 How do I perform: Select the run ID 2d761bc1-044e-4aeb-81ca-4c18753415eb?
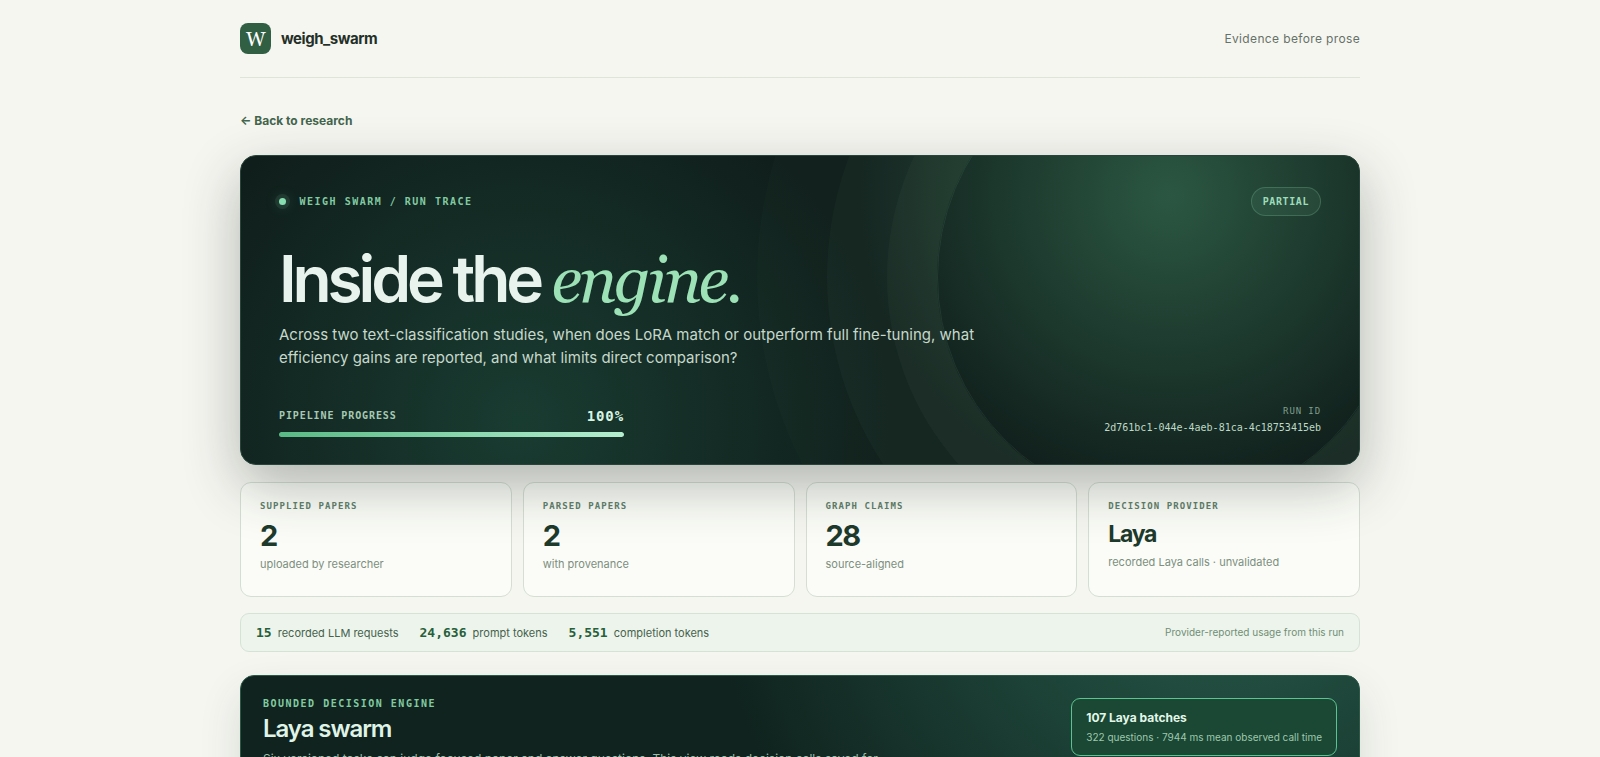tap(1212, 427)
